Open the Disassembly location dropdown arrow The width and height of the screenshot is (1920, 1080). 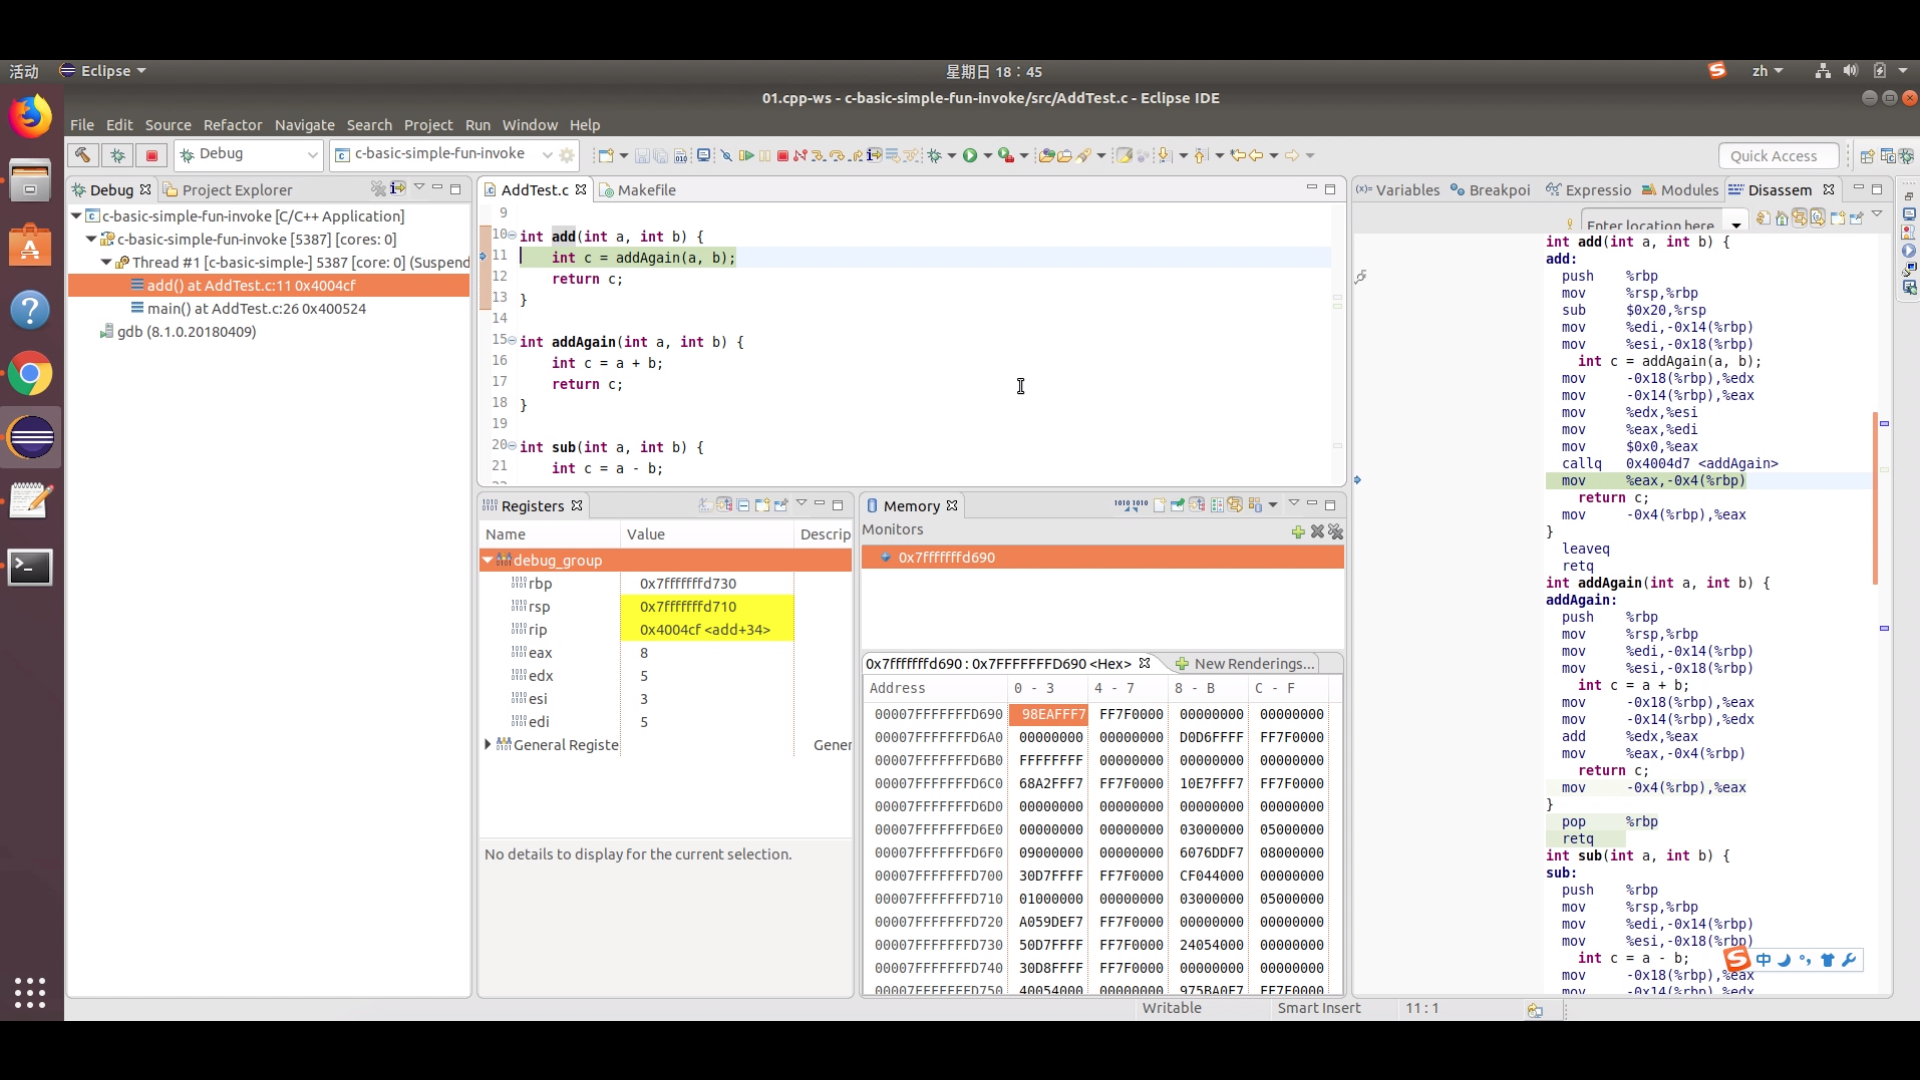click(1736, 224)
